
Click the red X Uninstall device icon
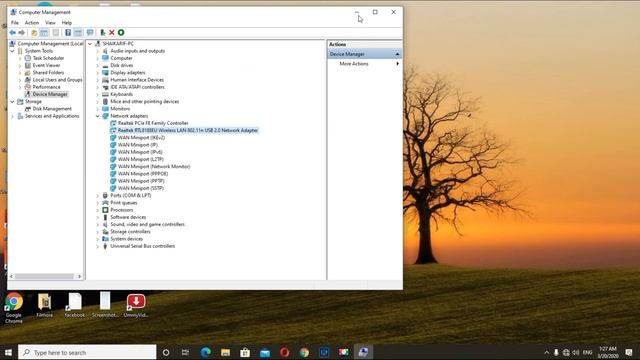coord(112,33)
